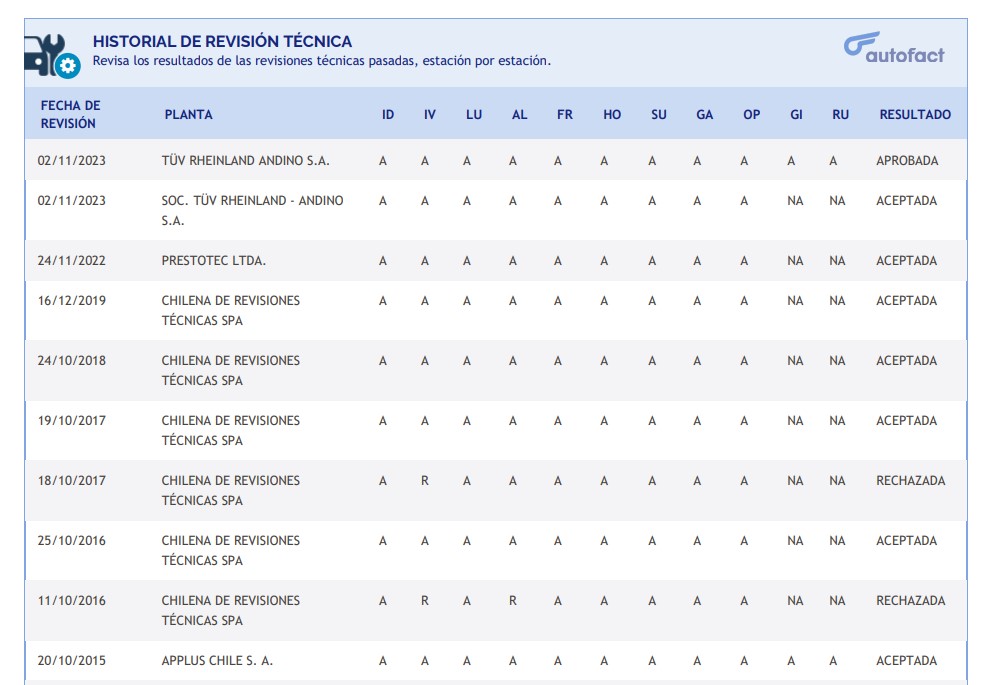Click the FECHA DE REVISIÓN column header
This screenshot has height=685, width=988.
click(70, 114)
